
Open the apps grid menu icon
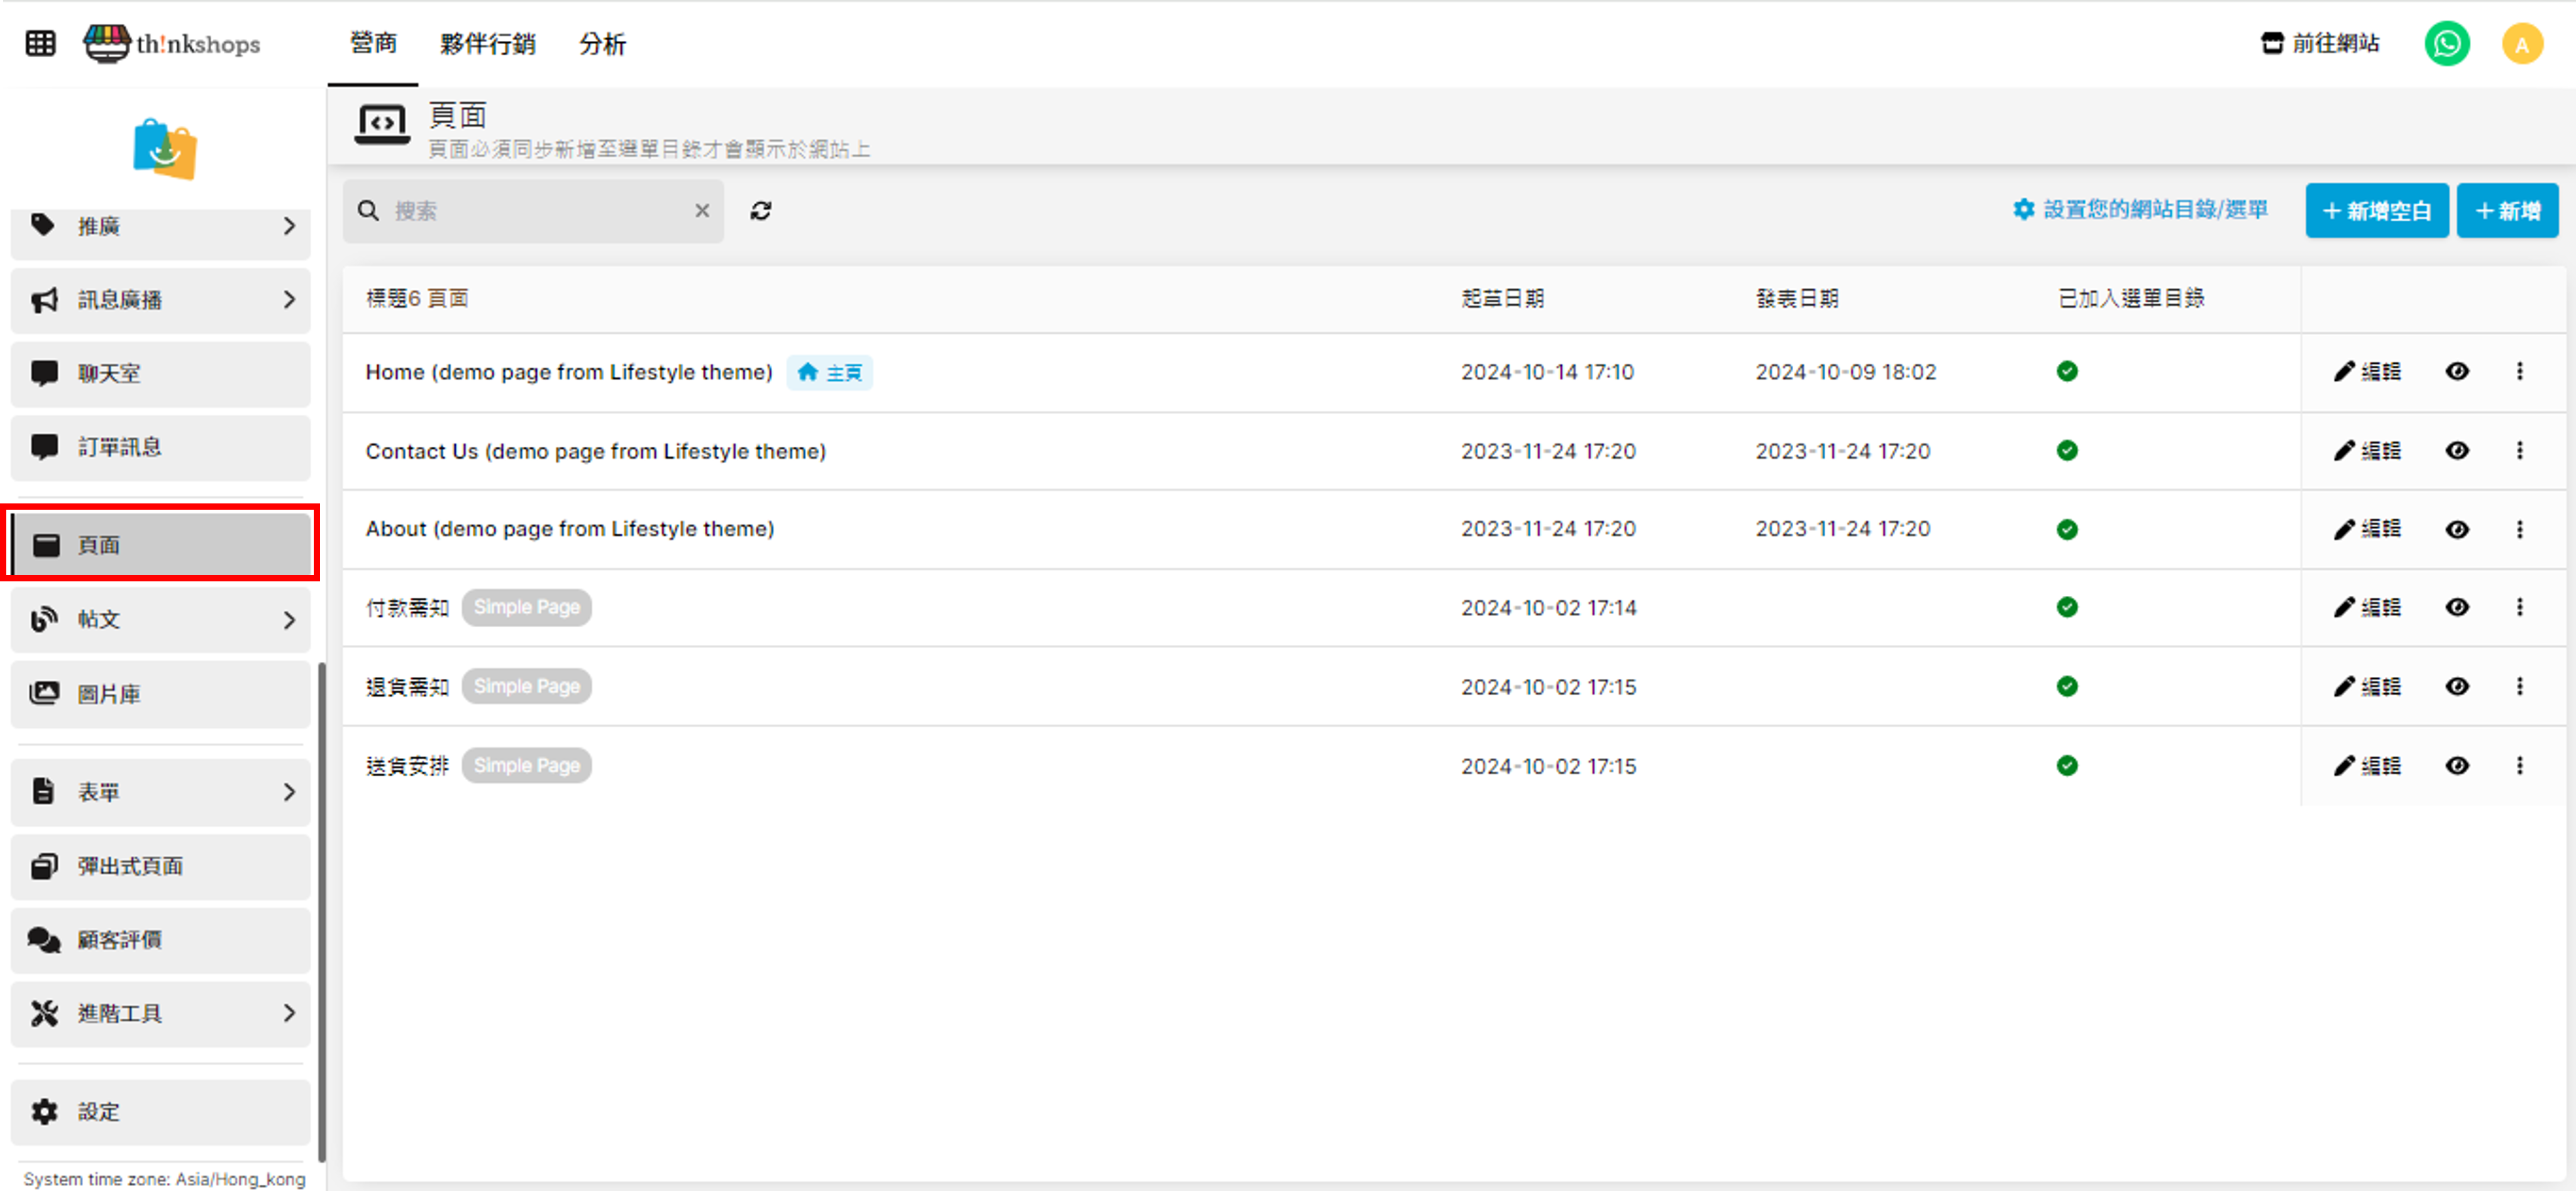tap(40, 43)
